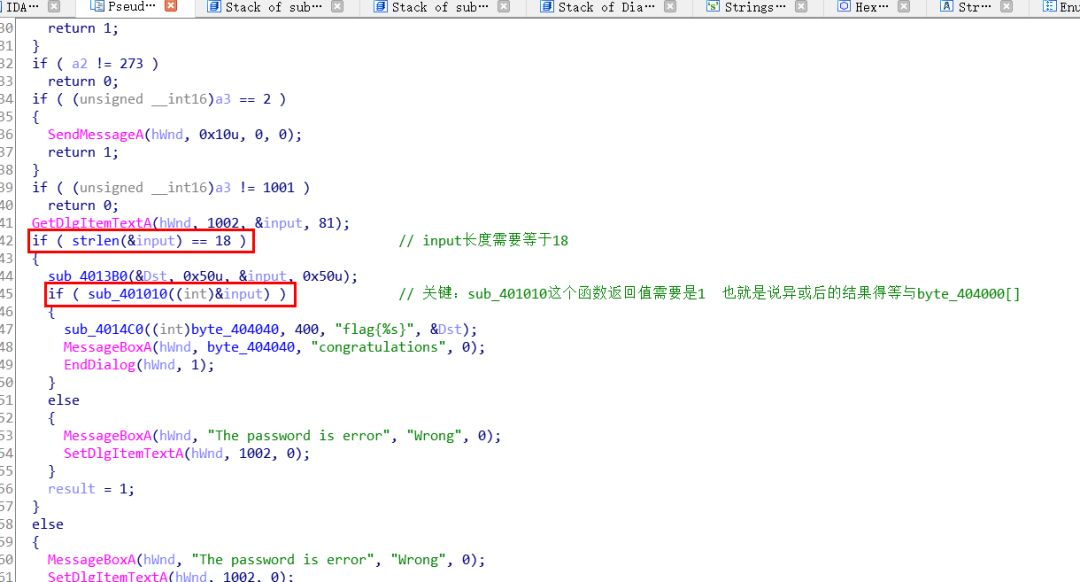Click the value 18 in the strlen check
The image size is (1080, 582).
tap(223, 240)
